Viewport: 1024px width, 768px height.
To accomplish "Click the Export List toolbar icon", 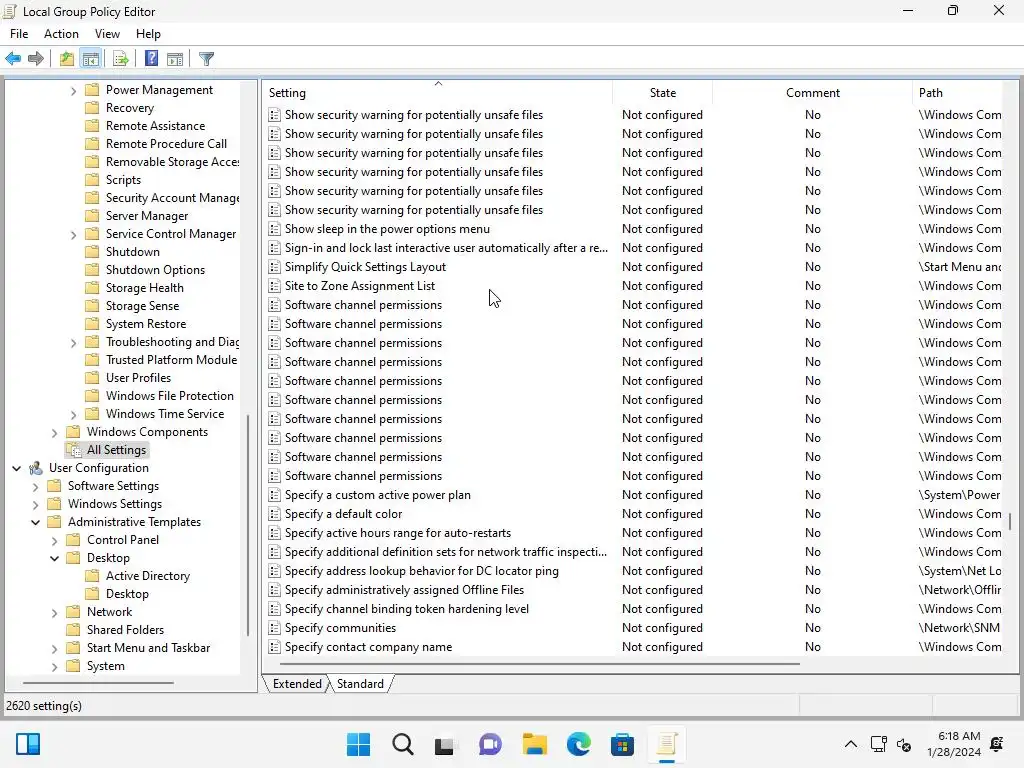I will pos(121,59).
